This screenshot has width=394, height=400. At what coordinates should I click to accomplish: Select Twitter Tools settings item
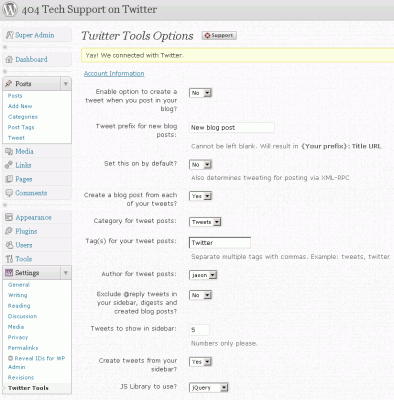coord(28,388)
